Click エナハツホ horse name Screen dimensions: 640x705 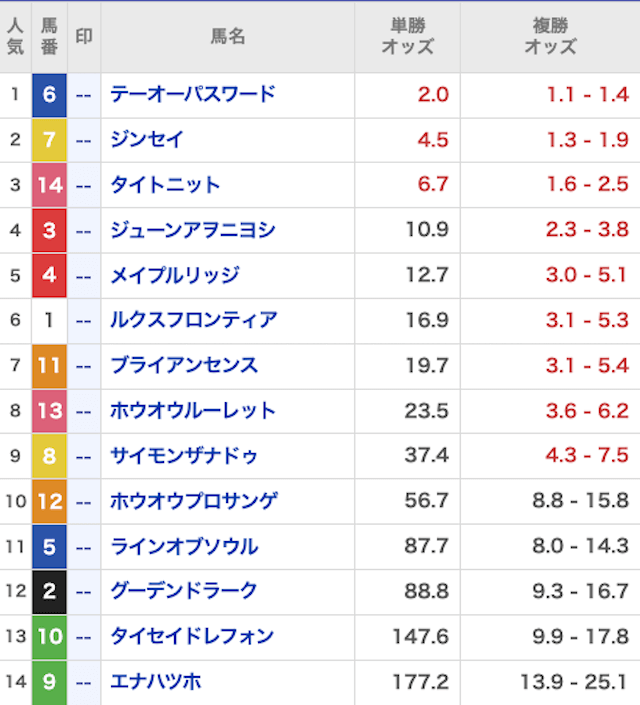pos(156,681)
